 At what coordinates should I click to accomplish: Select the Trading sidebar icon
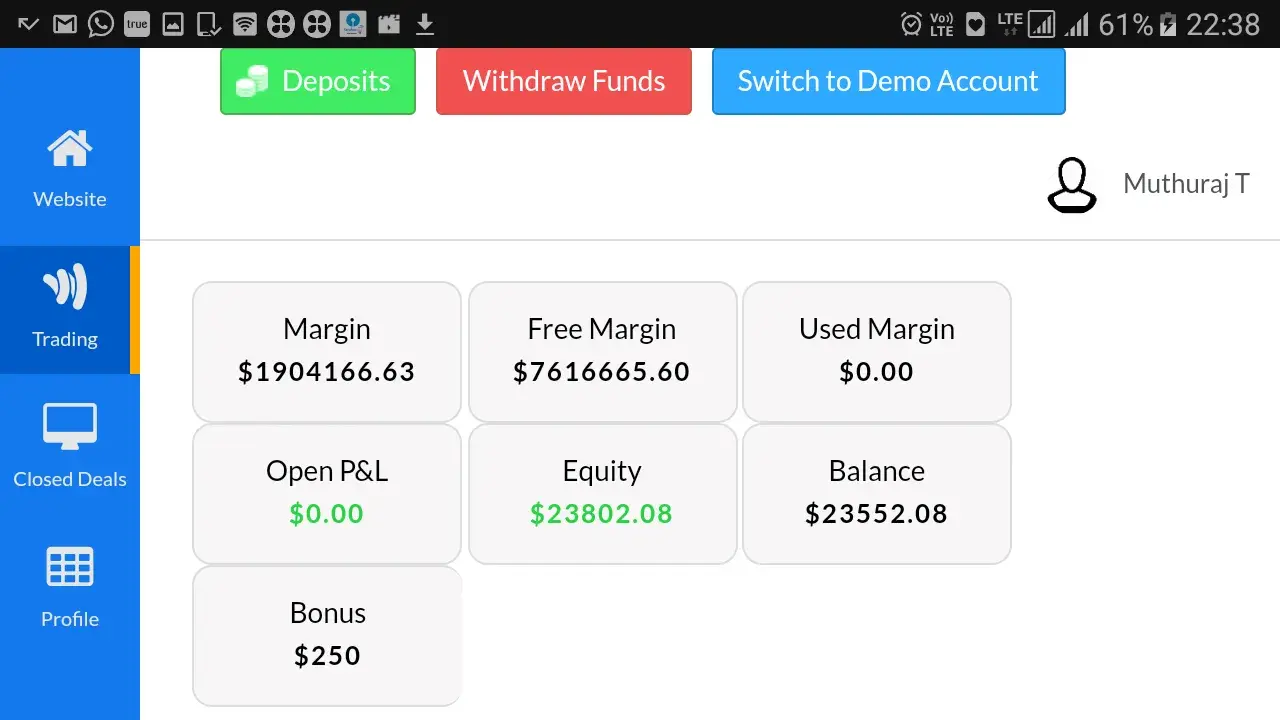click(65, 288)
